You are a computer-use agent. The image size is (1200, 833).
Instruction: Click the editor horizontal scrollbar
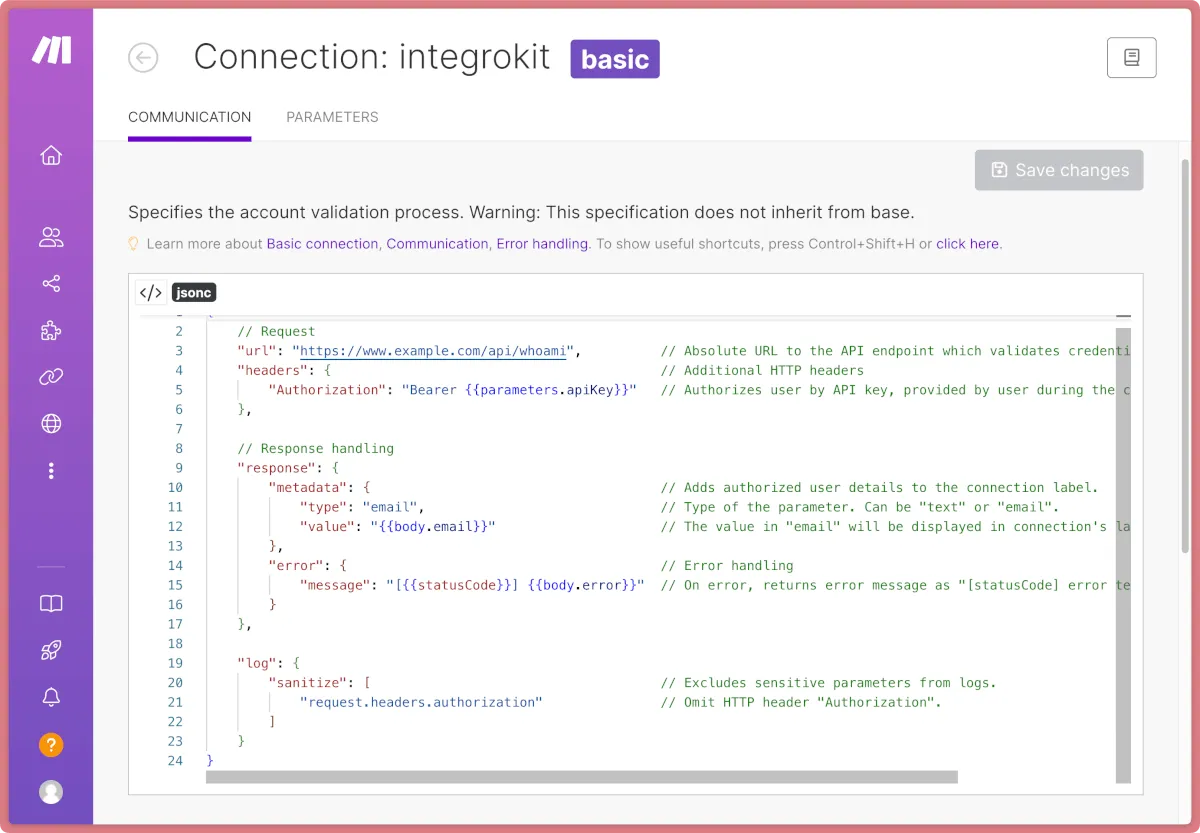pos(581,777)
